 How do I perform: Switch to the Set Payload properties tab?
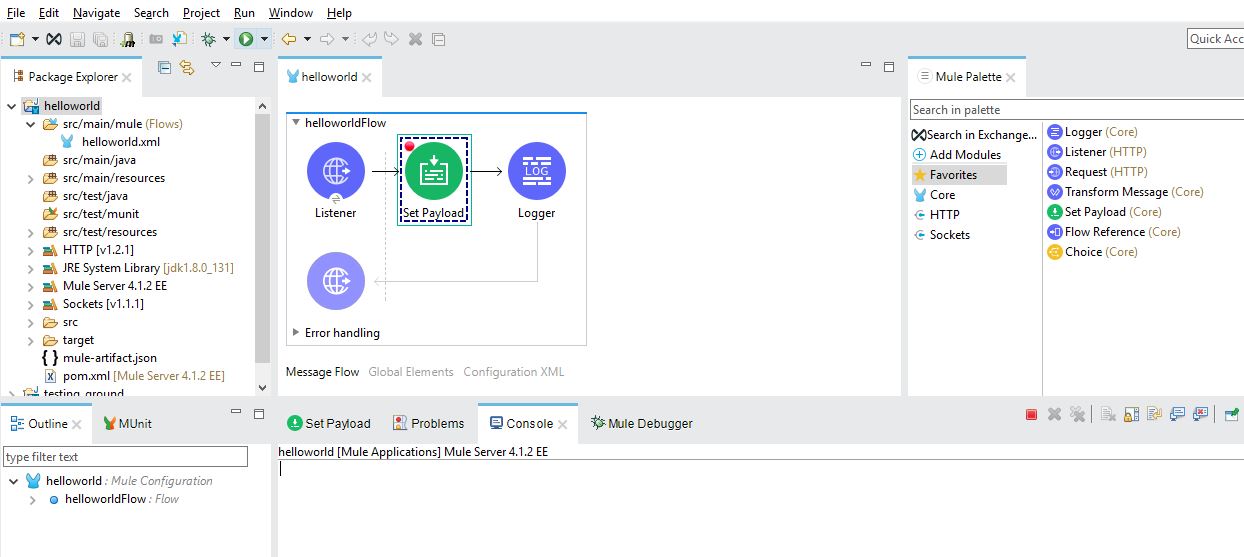tap(329, 423)
